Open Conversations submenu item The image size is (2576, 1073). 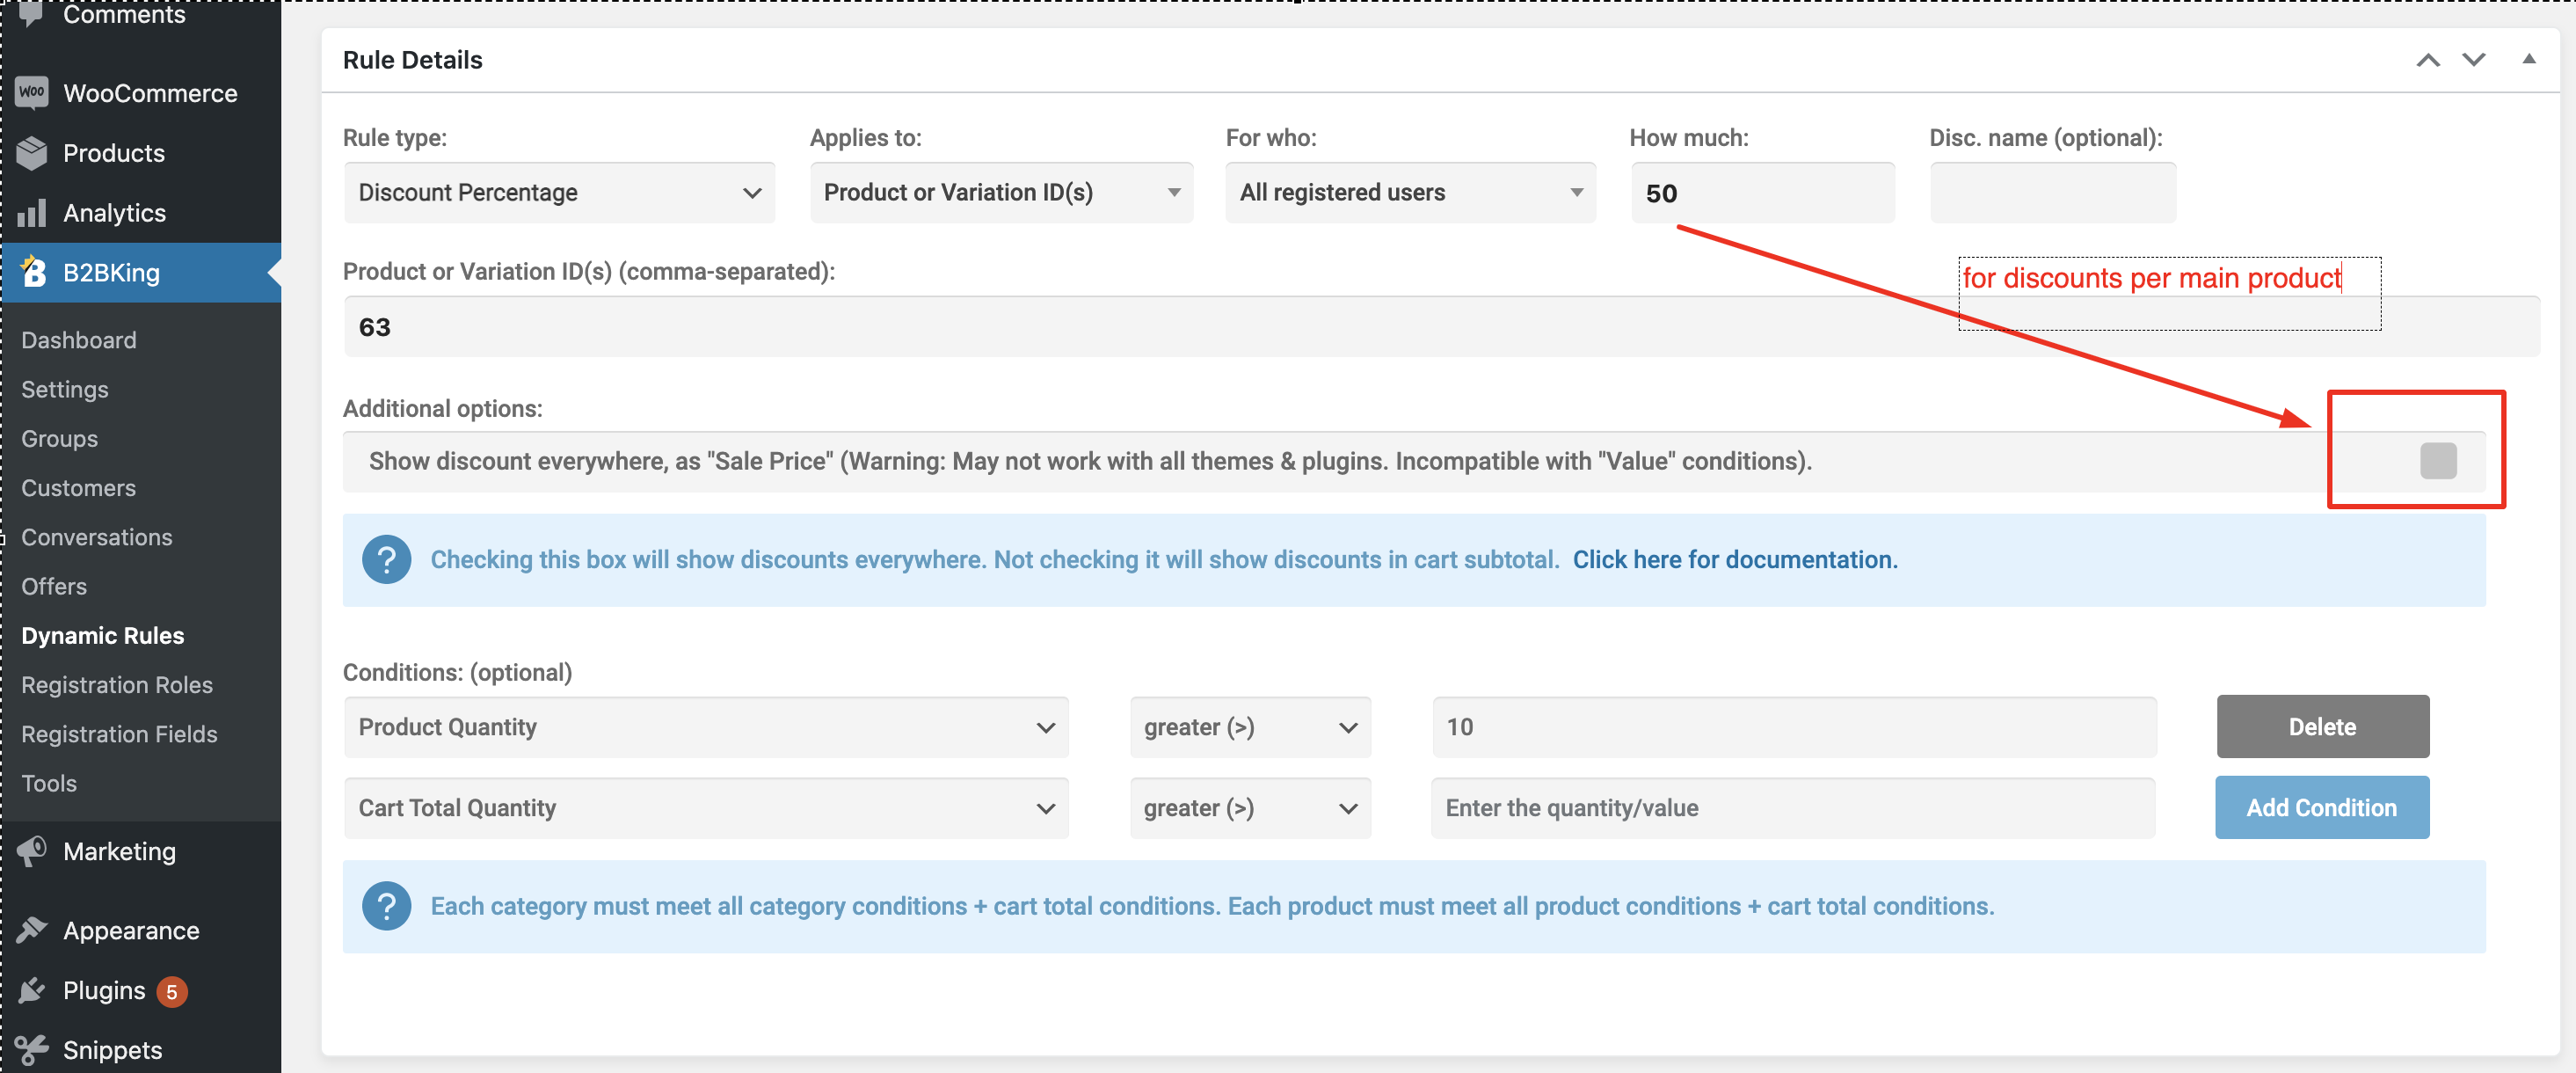97,537
